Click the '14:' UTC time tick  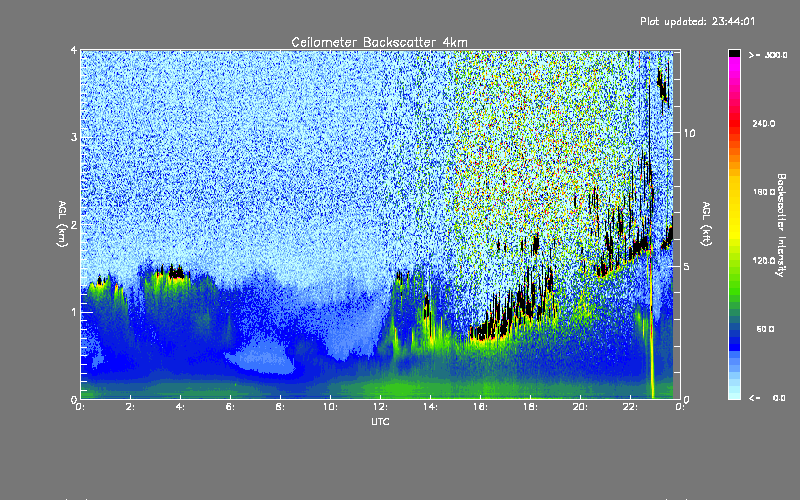click(x=430, y=407)
